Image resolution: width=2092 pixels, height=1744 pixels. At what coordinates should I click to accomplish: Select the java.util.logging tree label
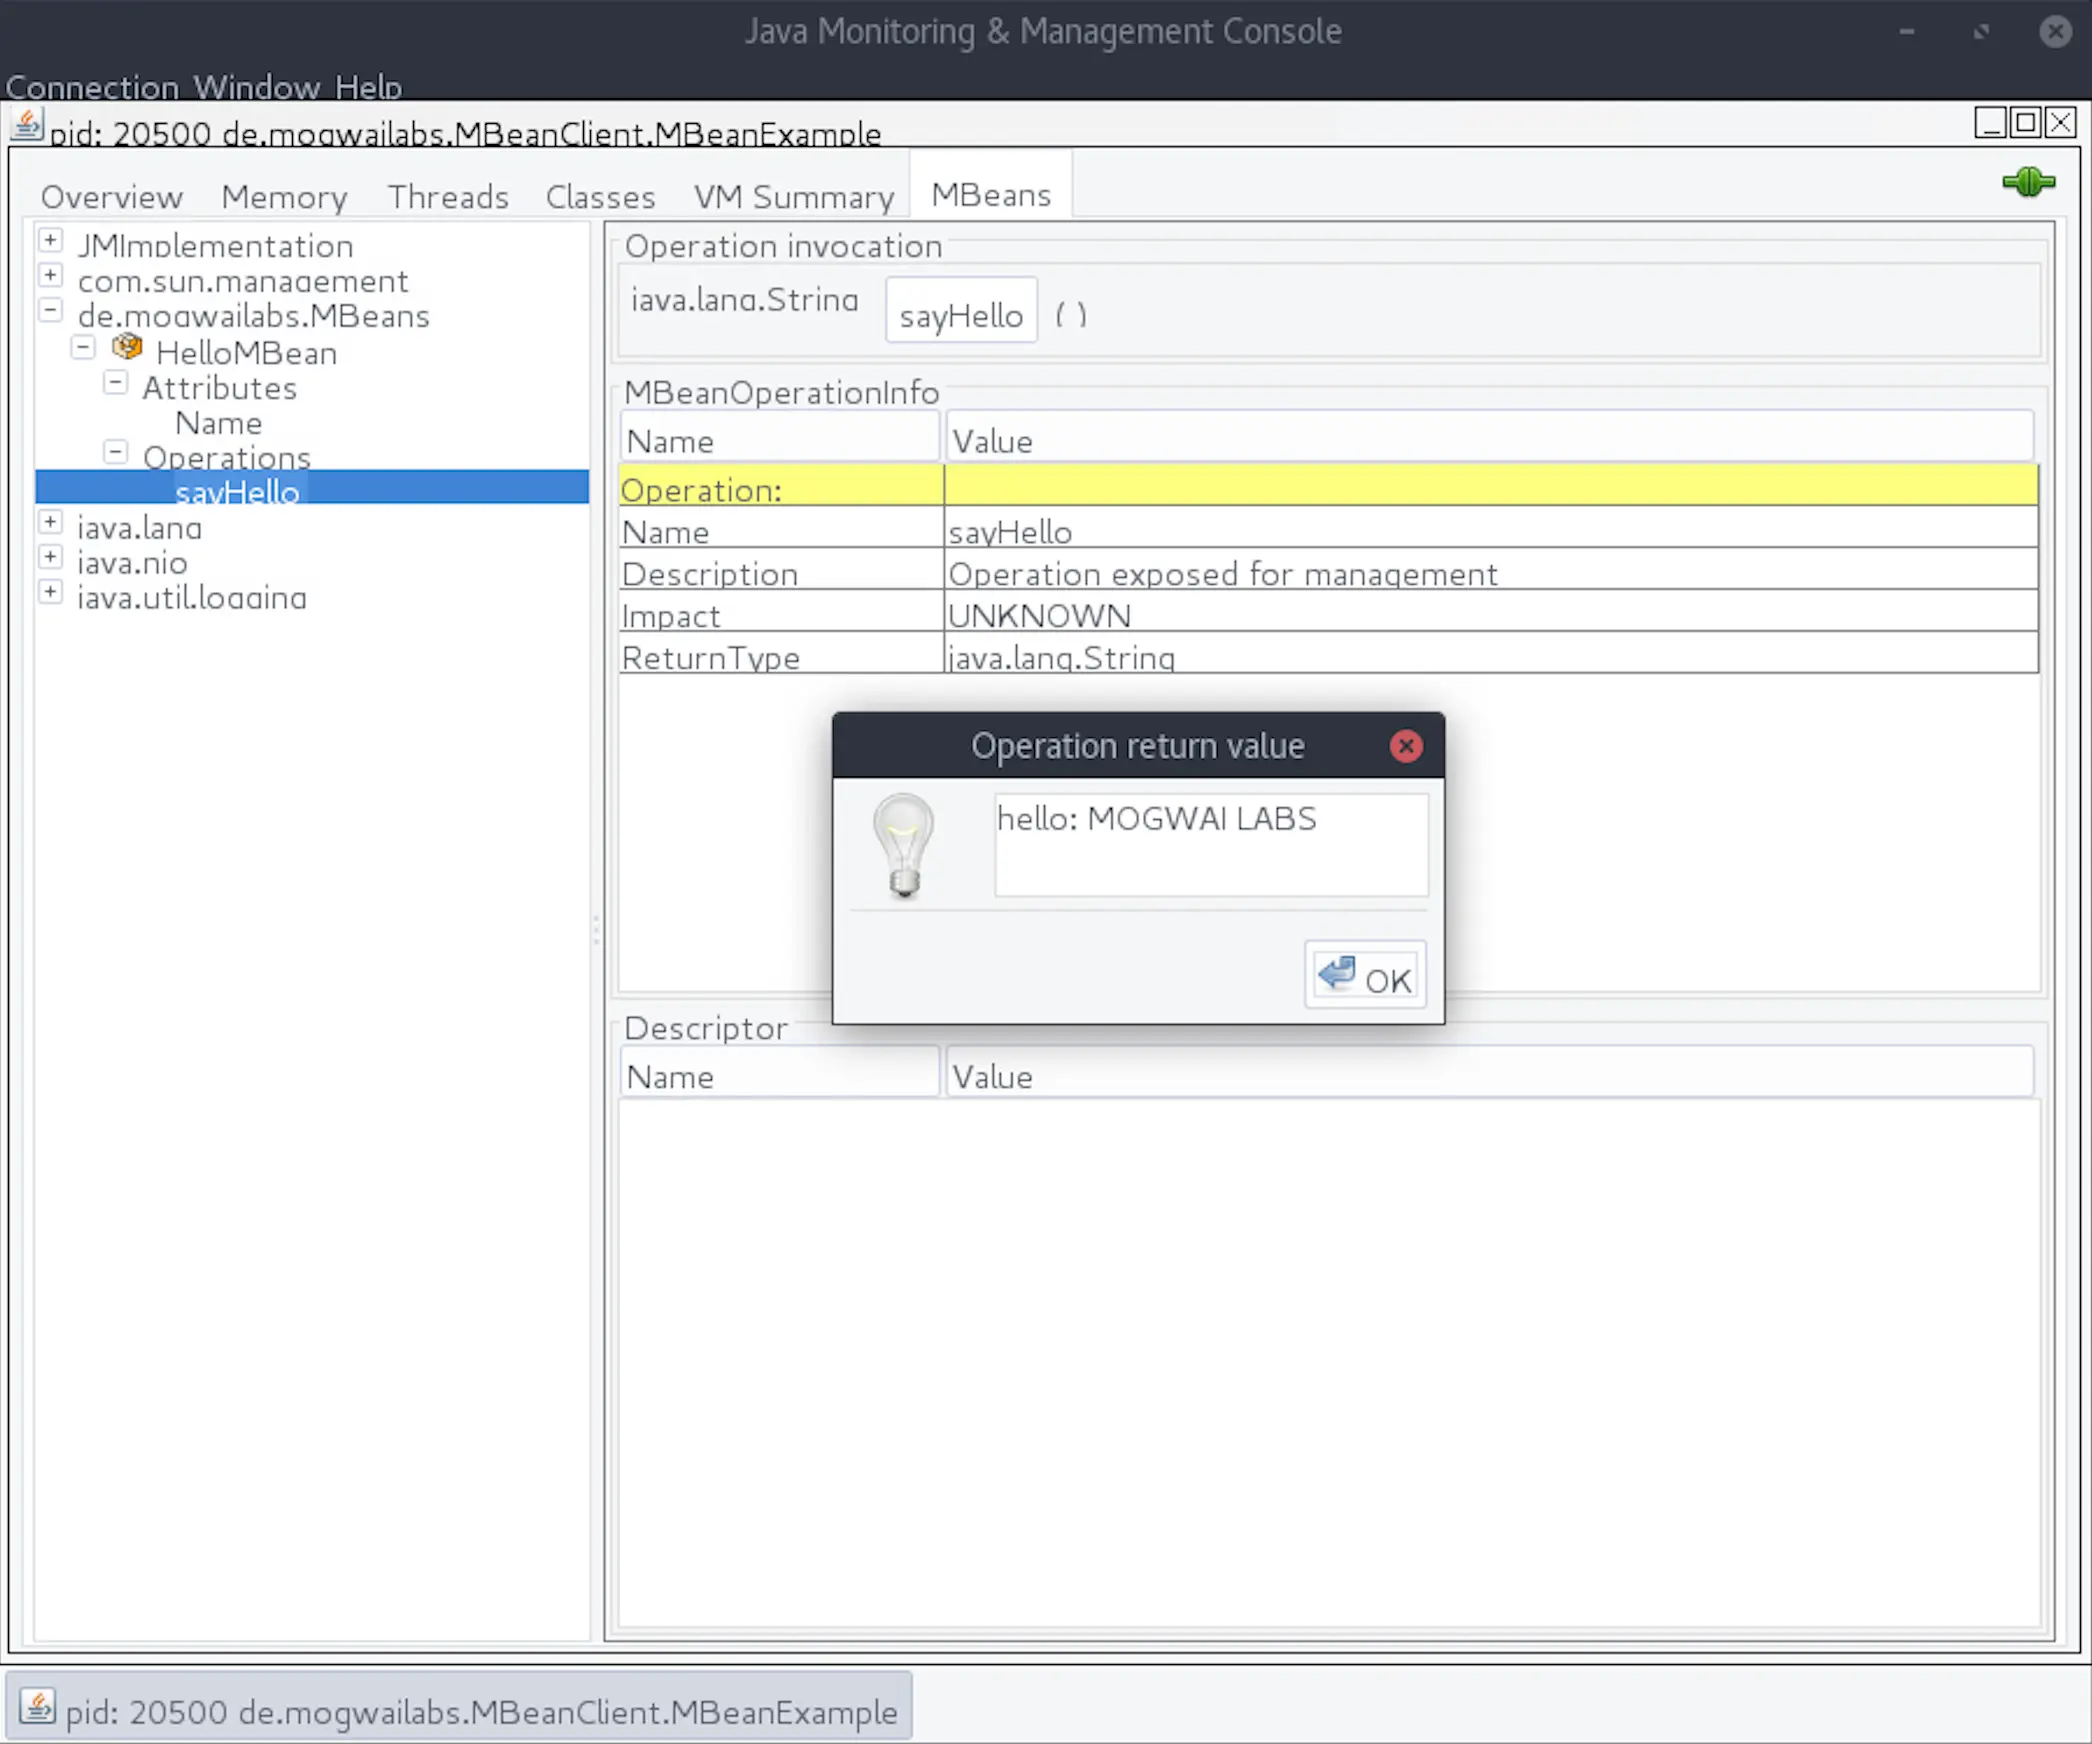point(192,598)
